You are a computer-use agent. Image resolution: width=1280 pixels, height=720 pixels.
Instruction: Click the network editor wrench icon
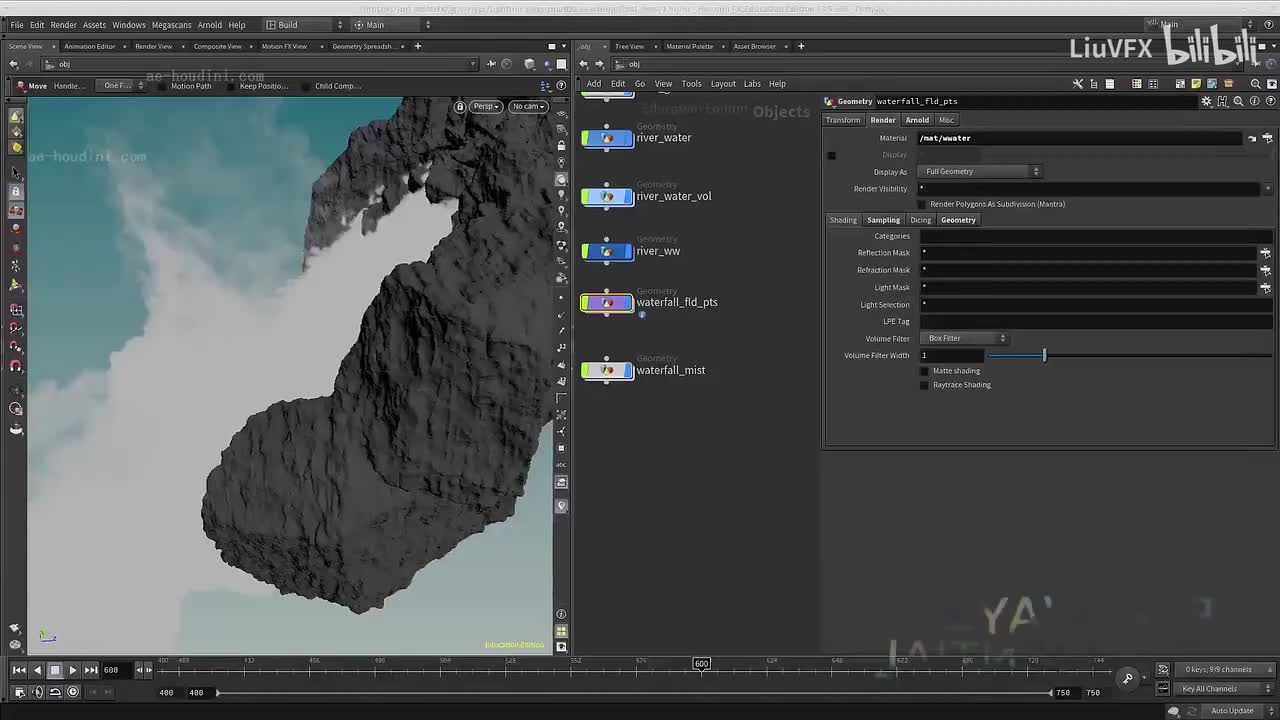[1078, 84]
